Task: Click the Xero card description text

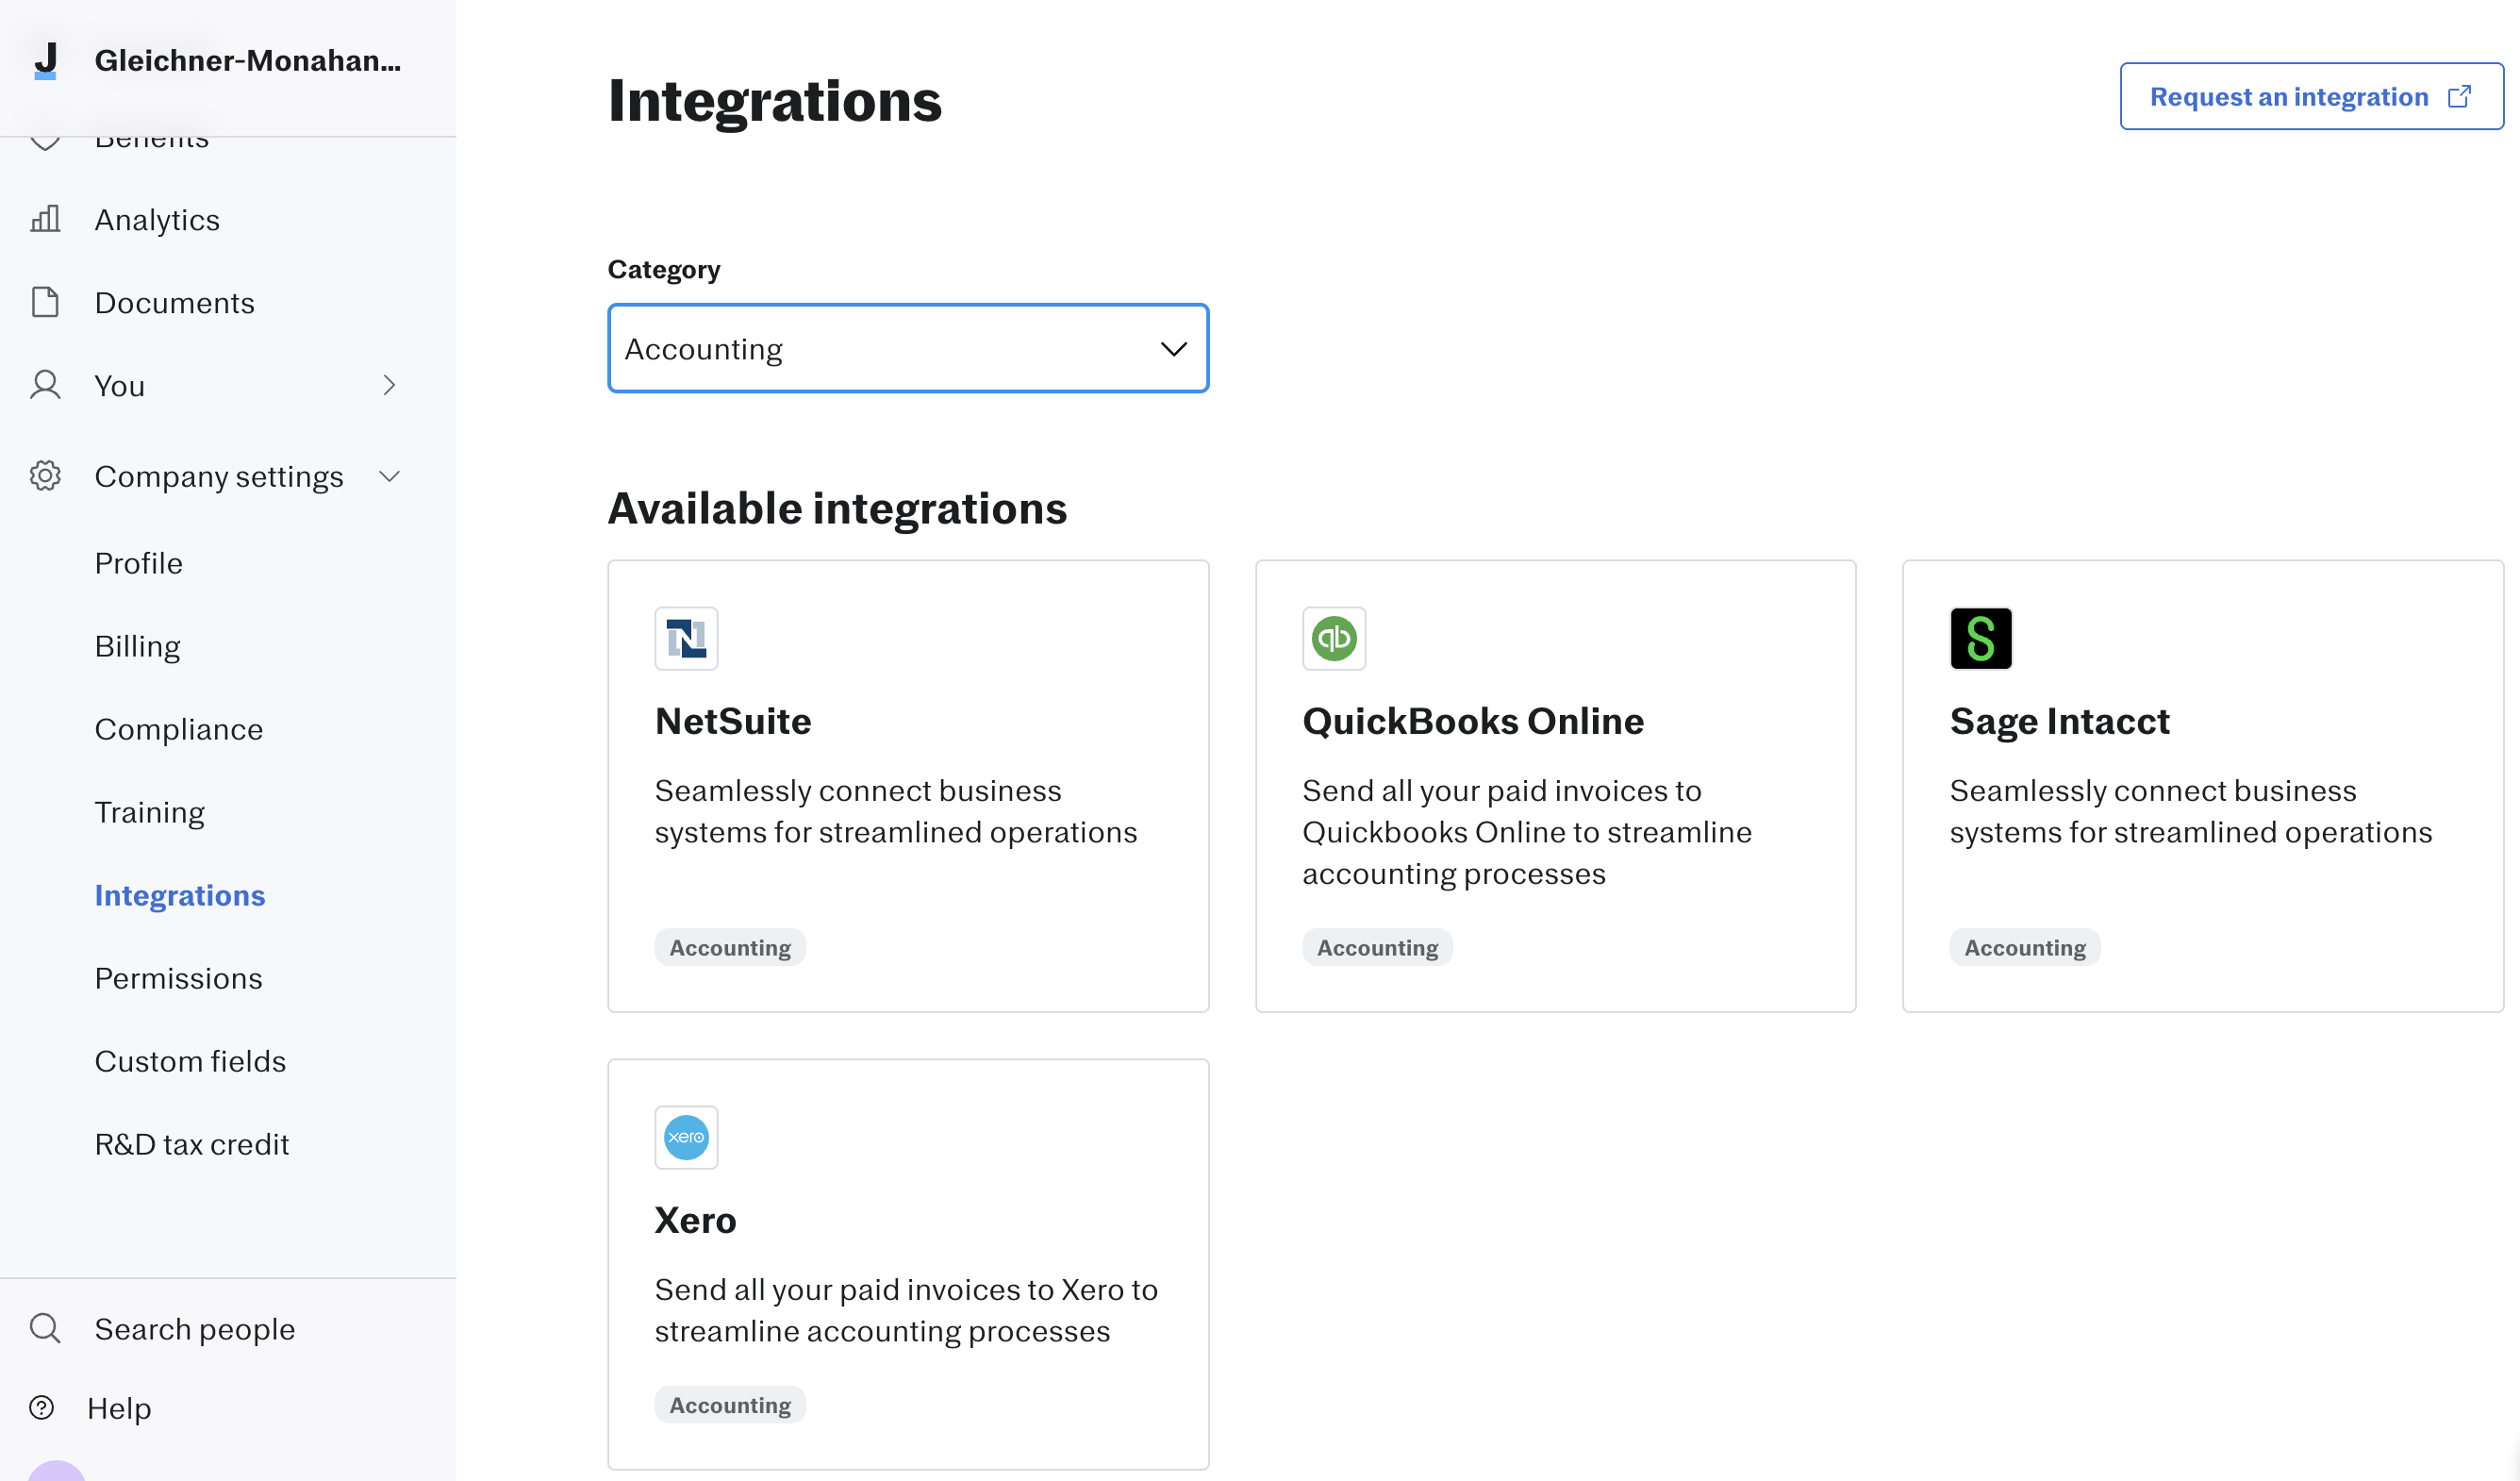Action: tap(906, 1310)
